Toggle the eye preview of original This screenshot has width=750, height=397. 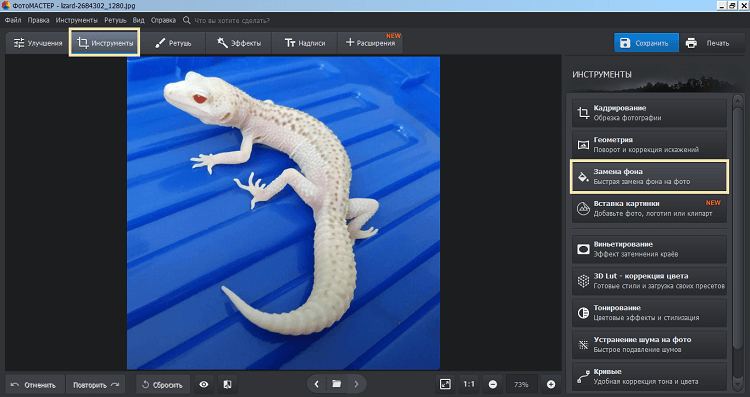tap(204, 385)
